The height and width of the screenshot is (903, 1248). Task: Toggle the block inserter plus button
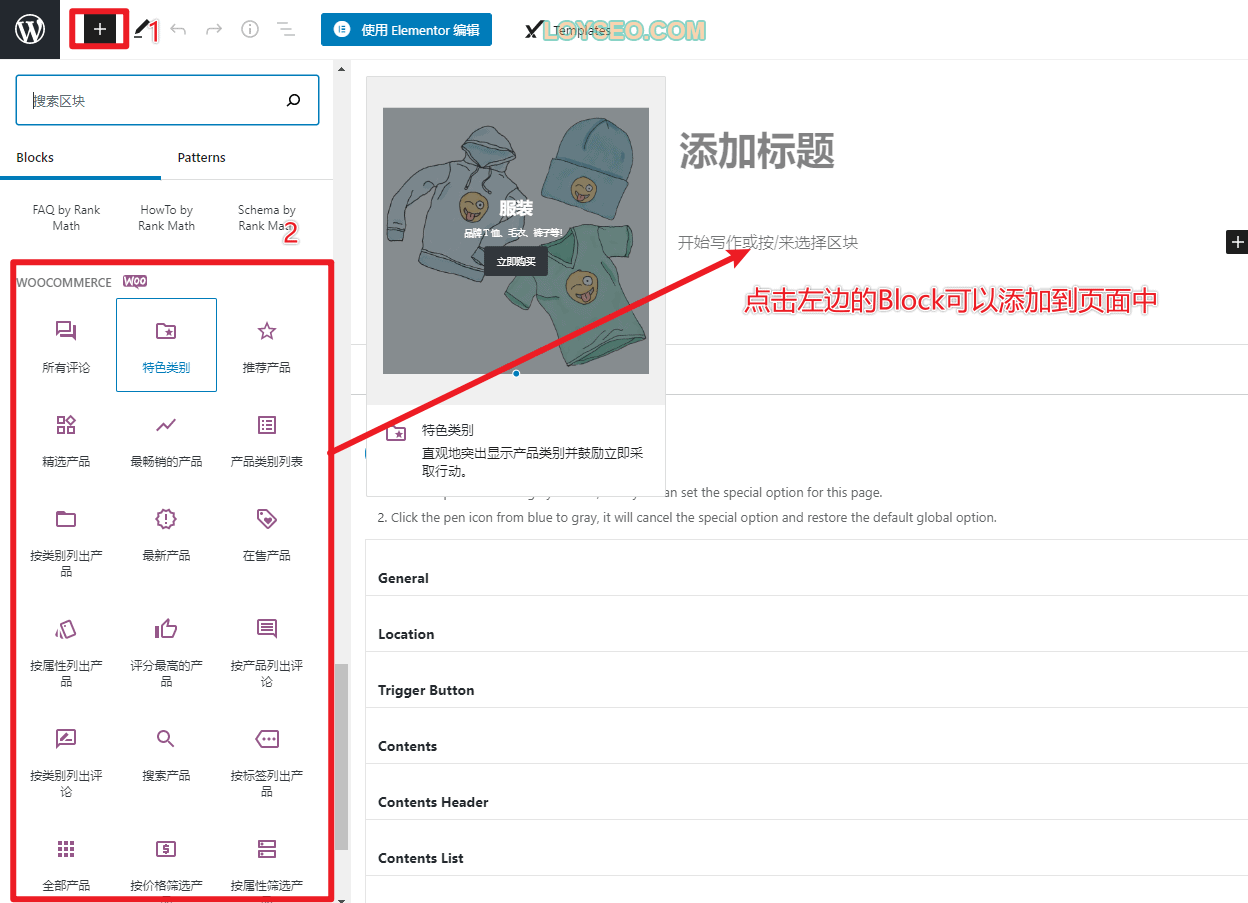click(x=99, y=30)
